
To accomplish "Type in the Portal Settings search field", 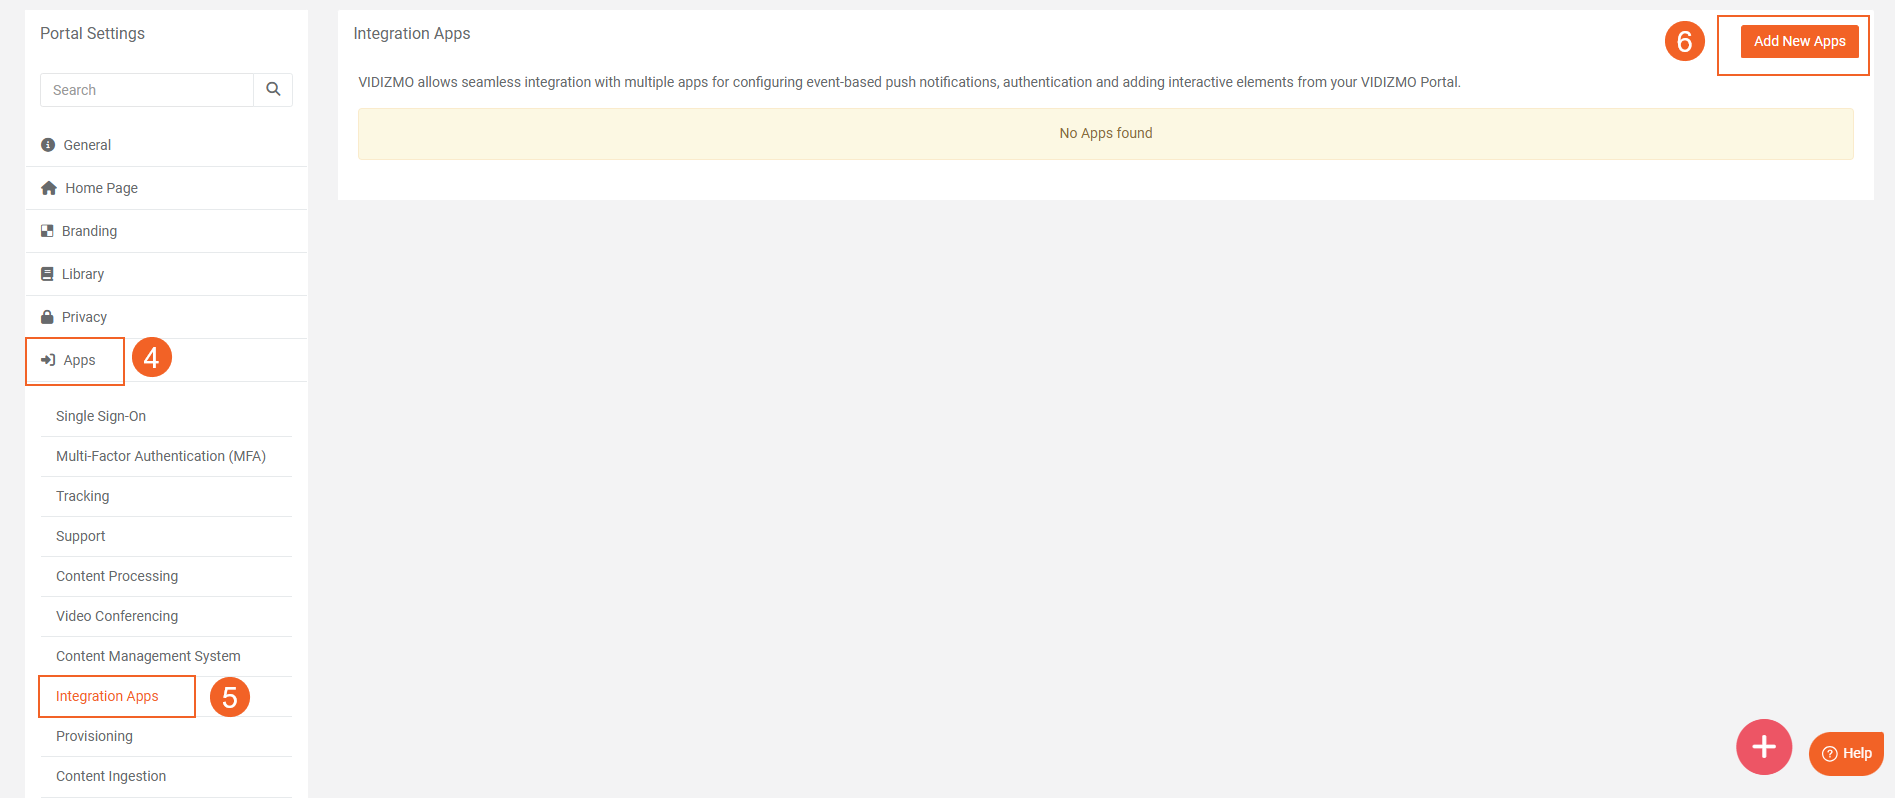I will coord(147,90).
